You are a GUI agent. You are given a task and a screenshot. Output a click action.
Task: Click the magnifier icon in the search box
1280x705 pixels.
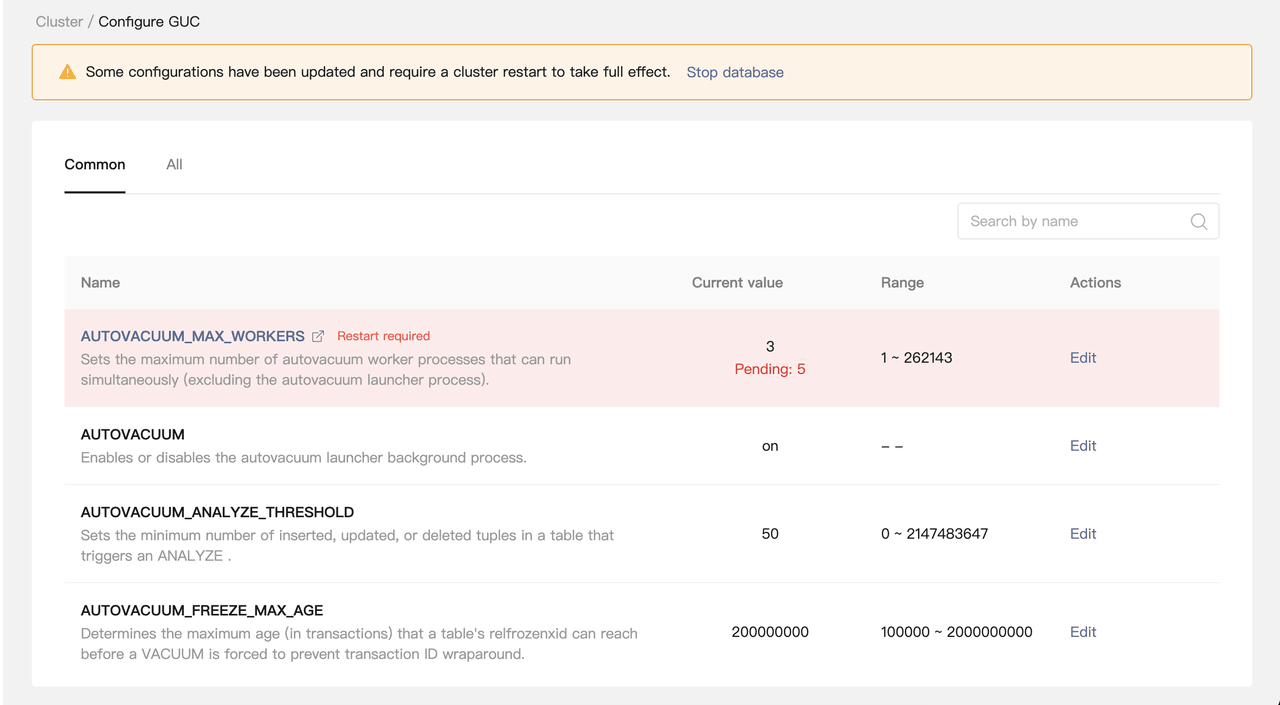(1198, 222)
